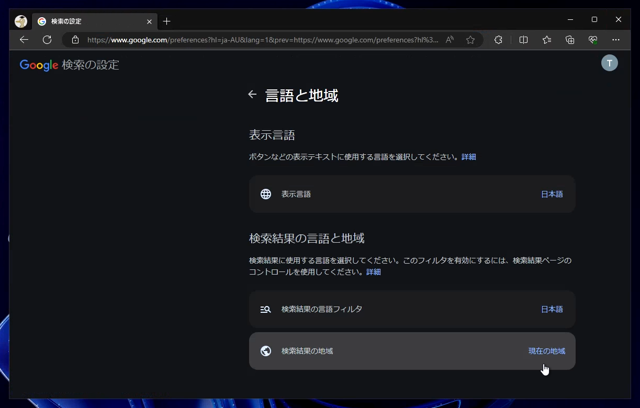
Task: Click the 検索の設定 header text
Action: coord(90,65)
